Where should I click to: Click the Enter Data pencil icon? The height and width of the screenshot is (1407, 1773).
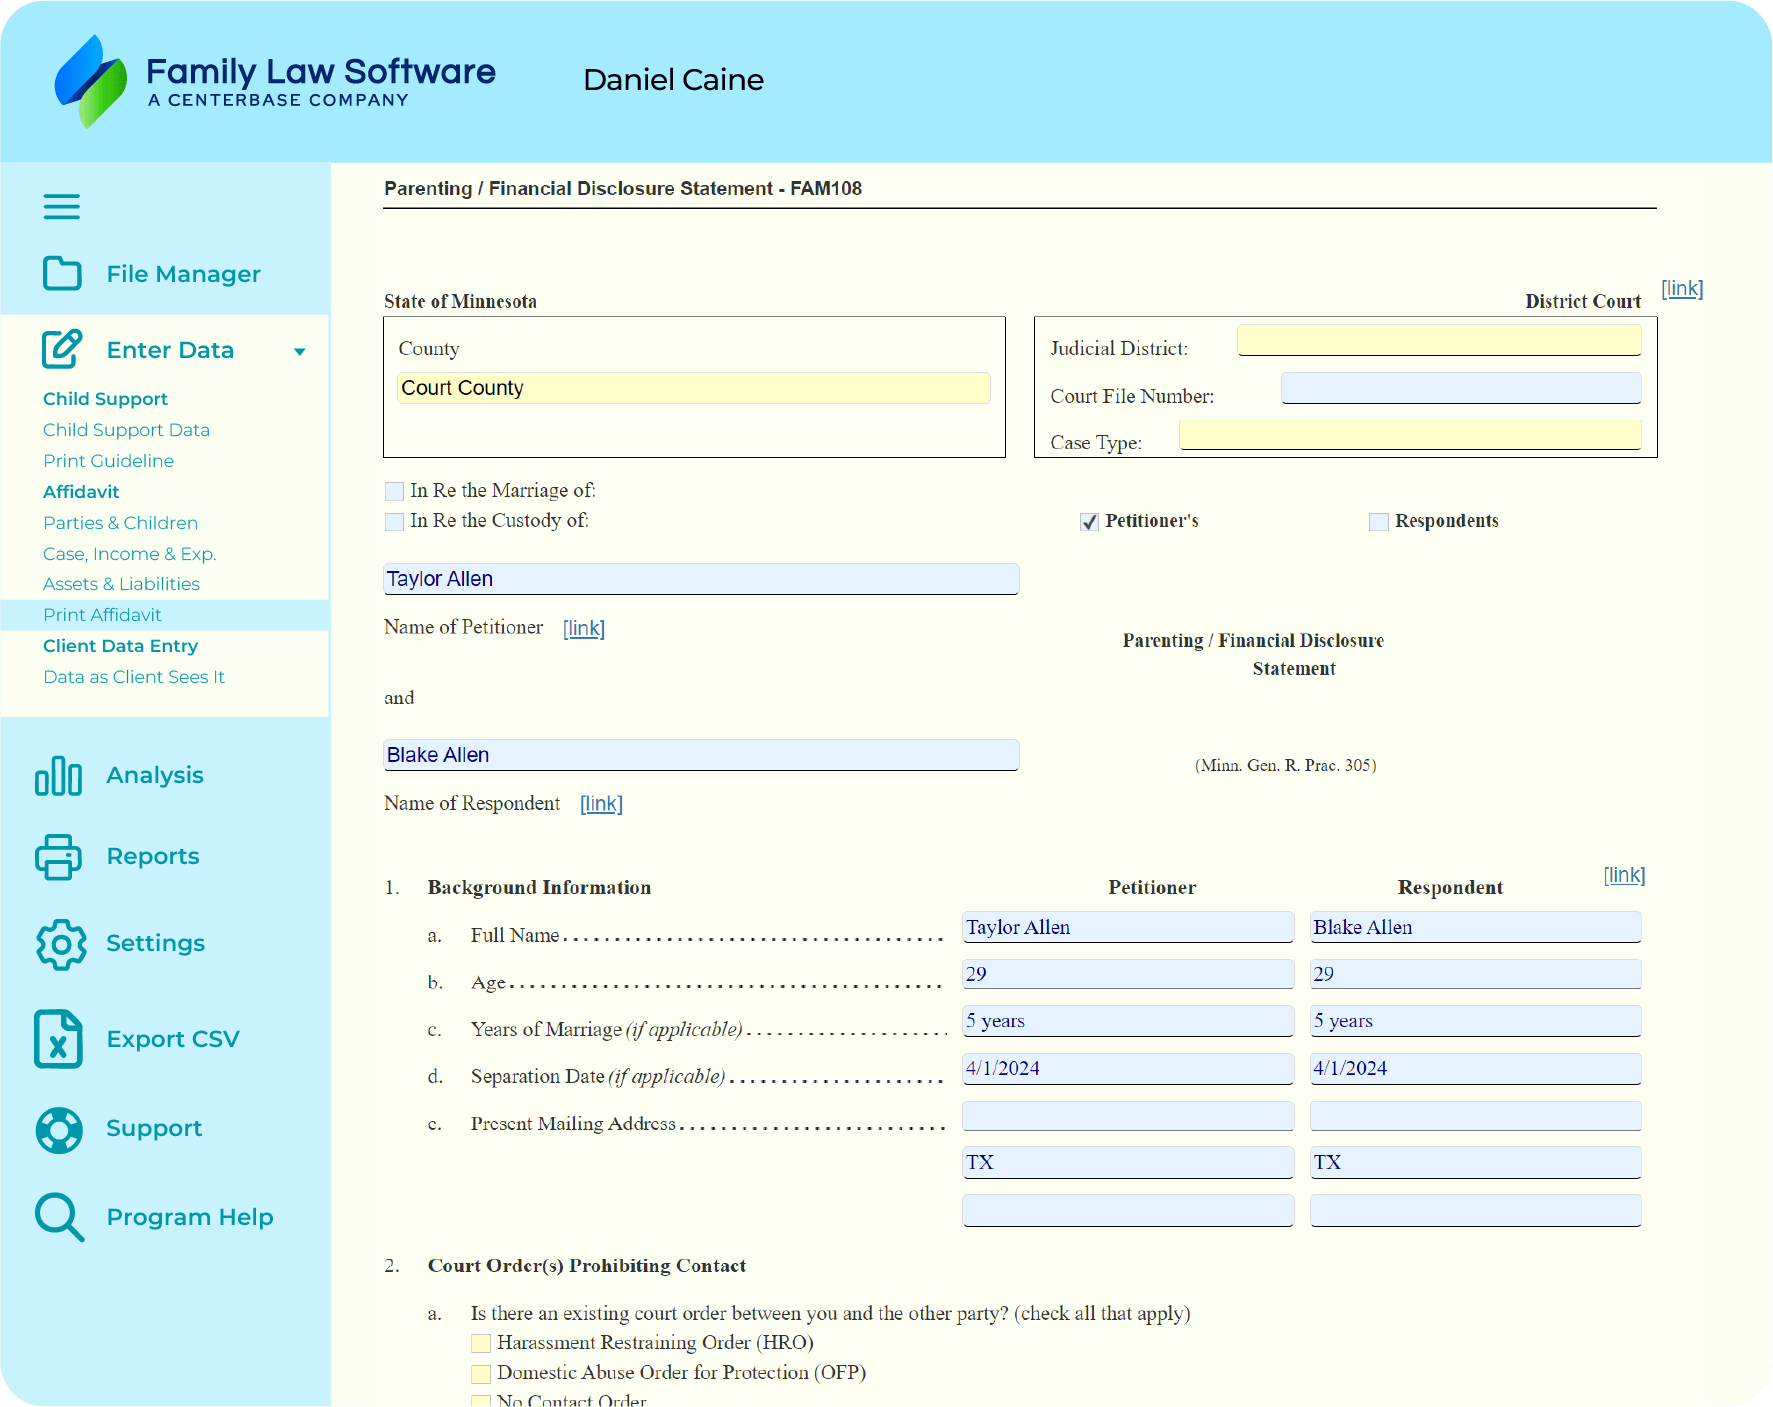point(62,349)
